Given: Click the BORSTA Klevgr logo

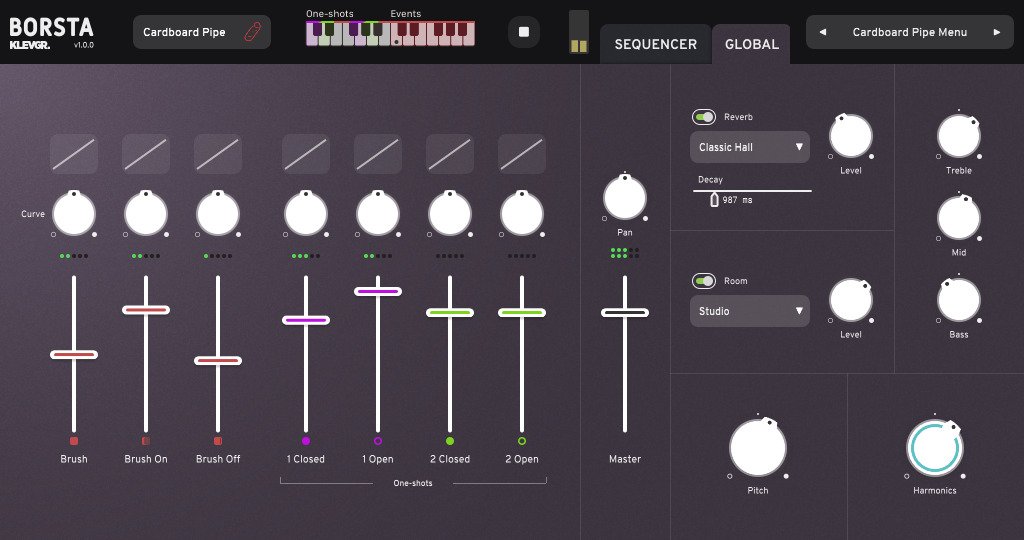Looking at the screenshot, I should point(52,32).
